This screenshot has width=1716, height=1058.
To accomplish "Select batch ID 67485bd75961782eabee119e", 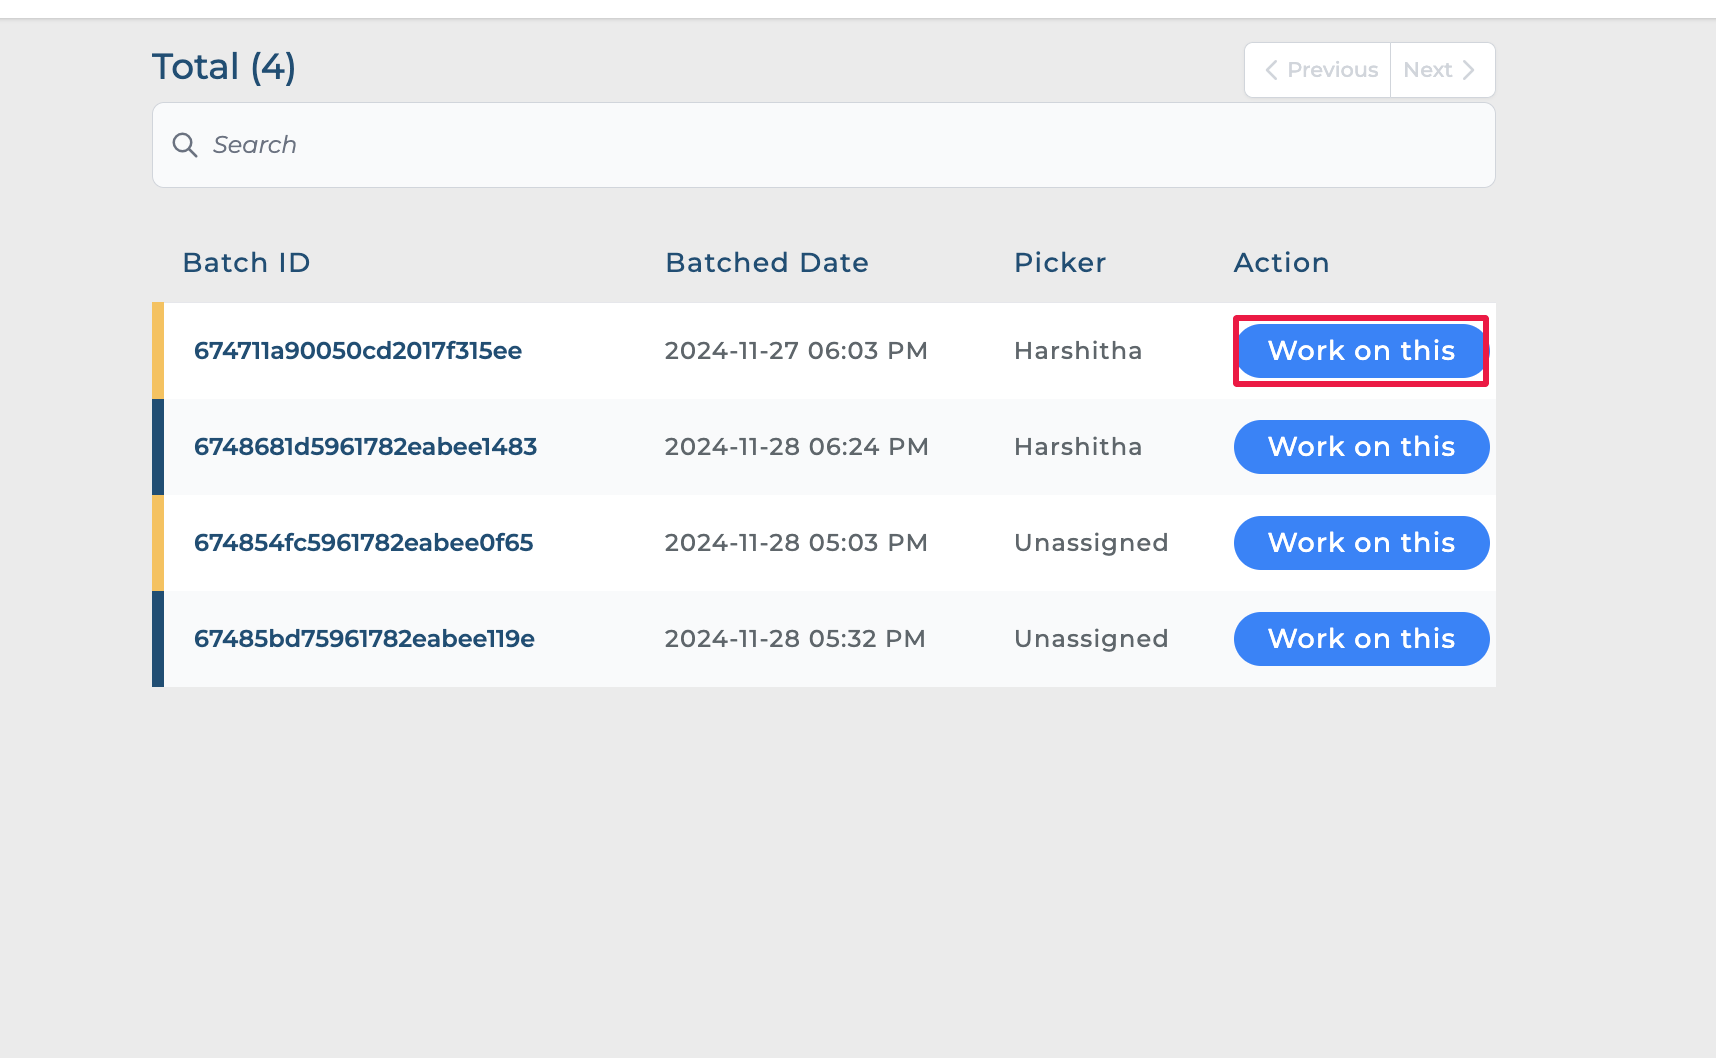I will click(364, 639).
